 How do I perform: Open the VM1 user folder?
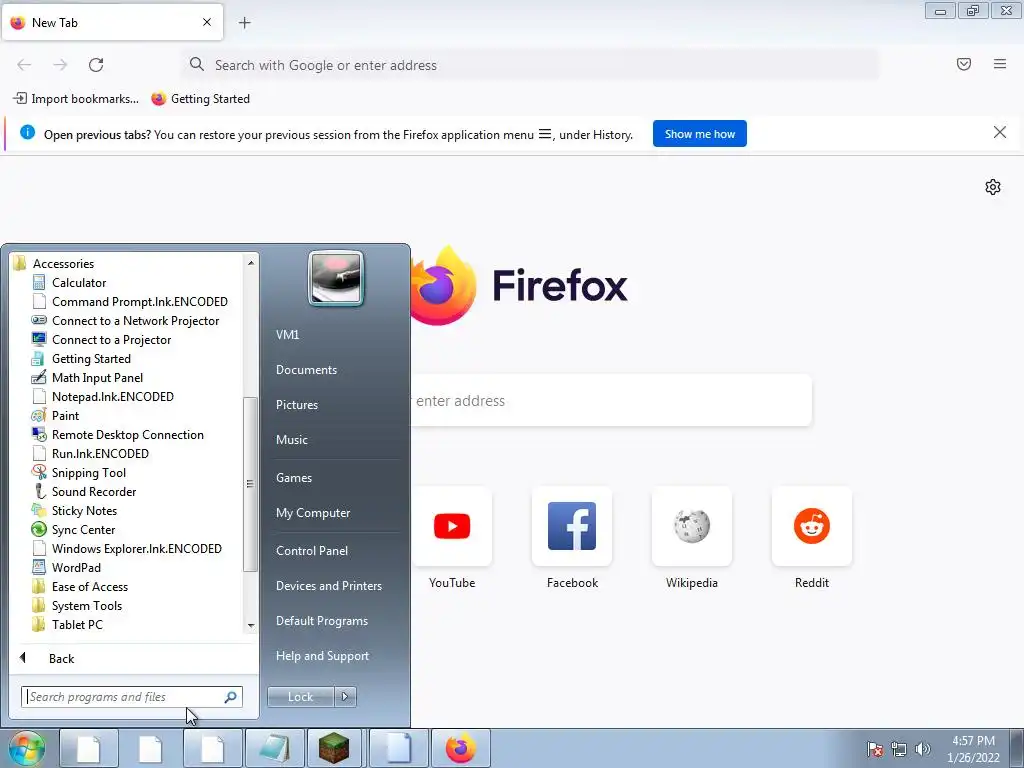pos(287,334)
